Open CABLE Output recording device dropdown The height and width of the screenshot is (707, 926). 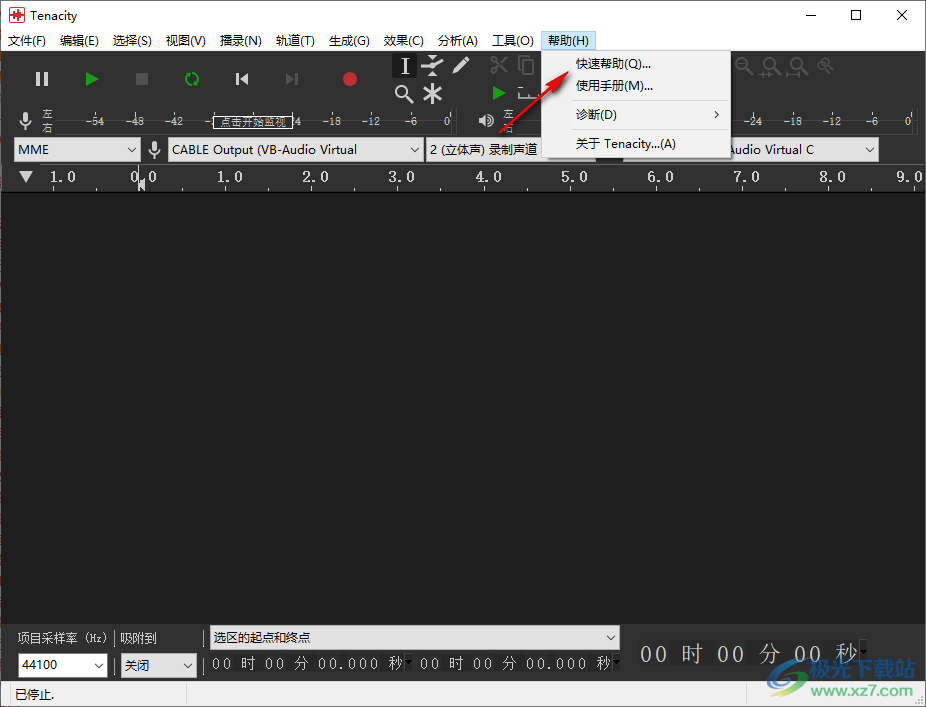coord(296,150)
